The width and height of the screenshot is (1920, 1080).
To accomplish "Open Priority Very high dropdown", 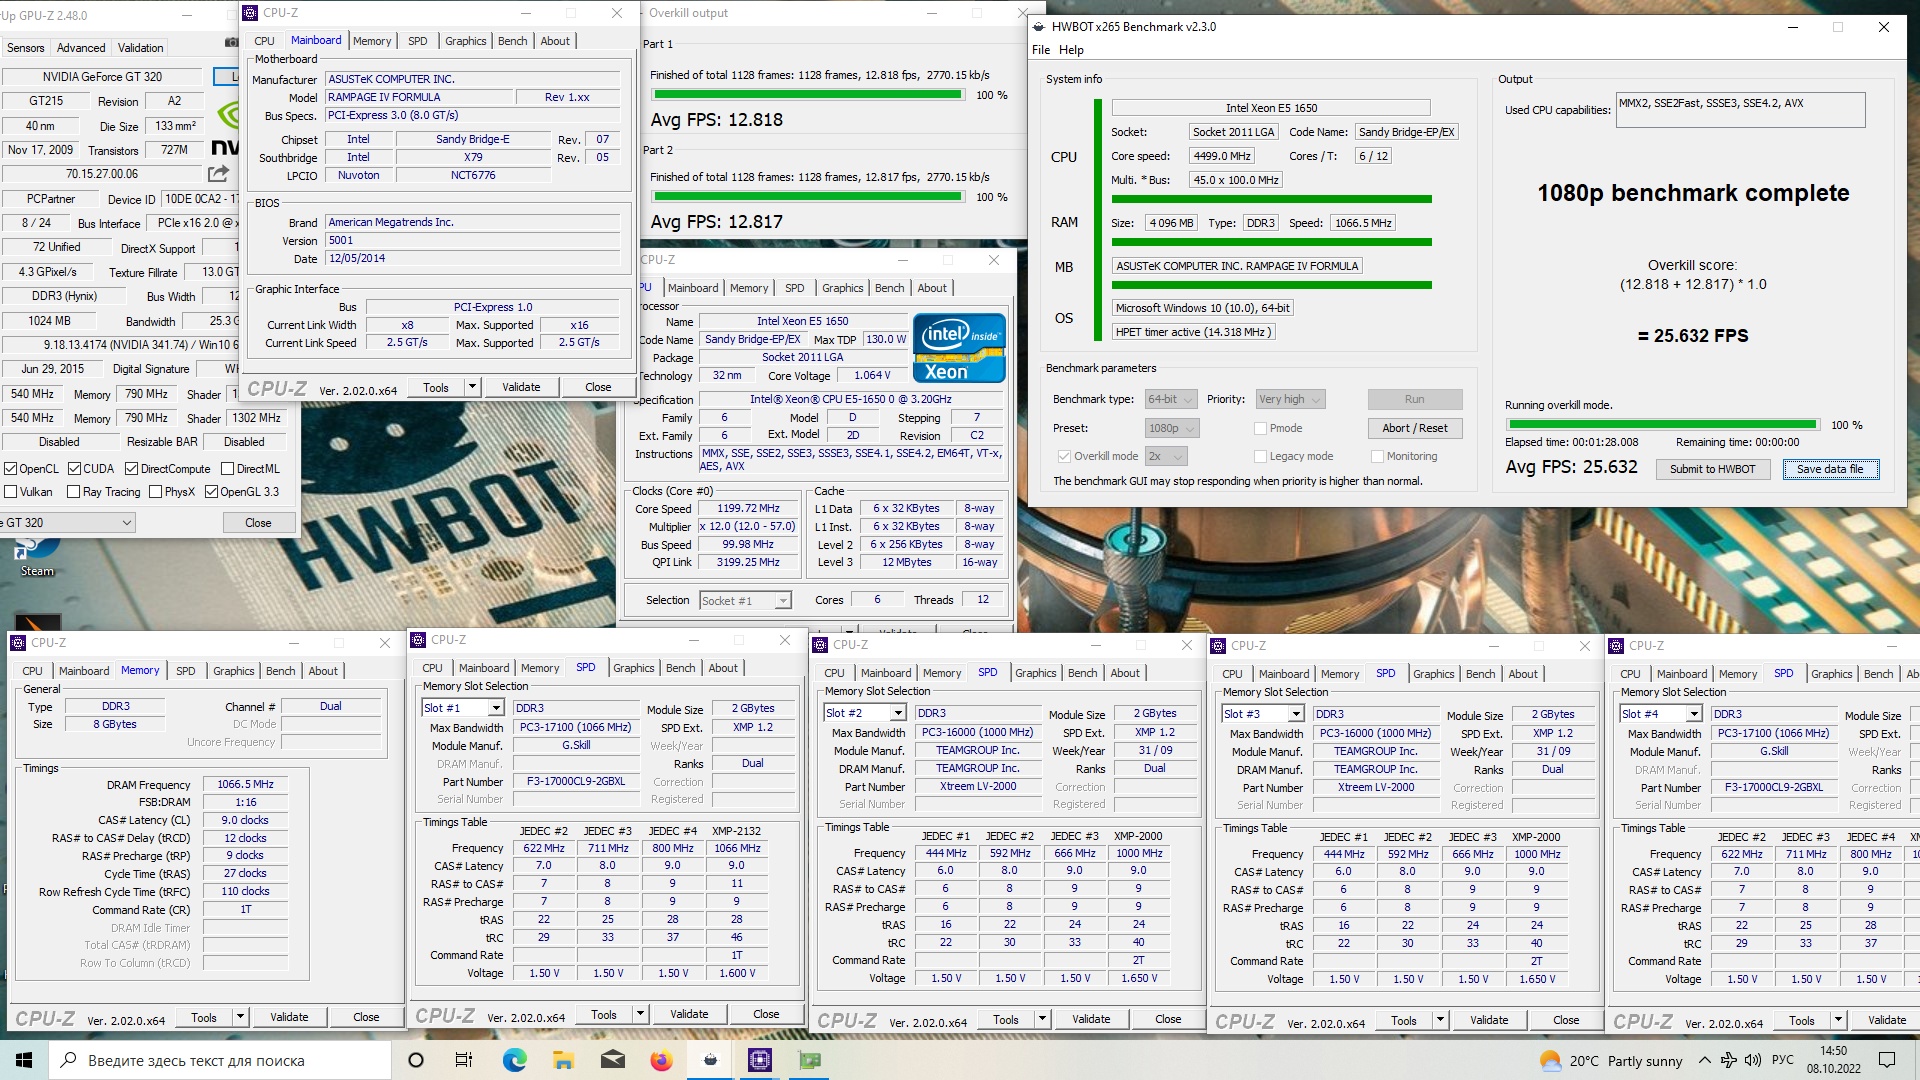I will coord(1290,399).
